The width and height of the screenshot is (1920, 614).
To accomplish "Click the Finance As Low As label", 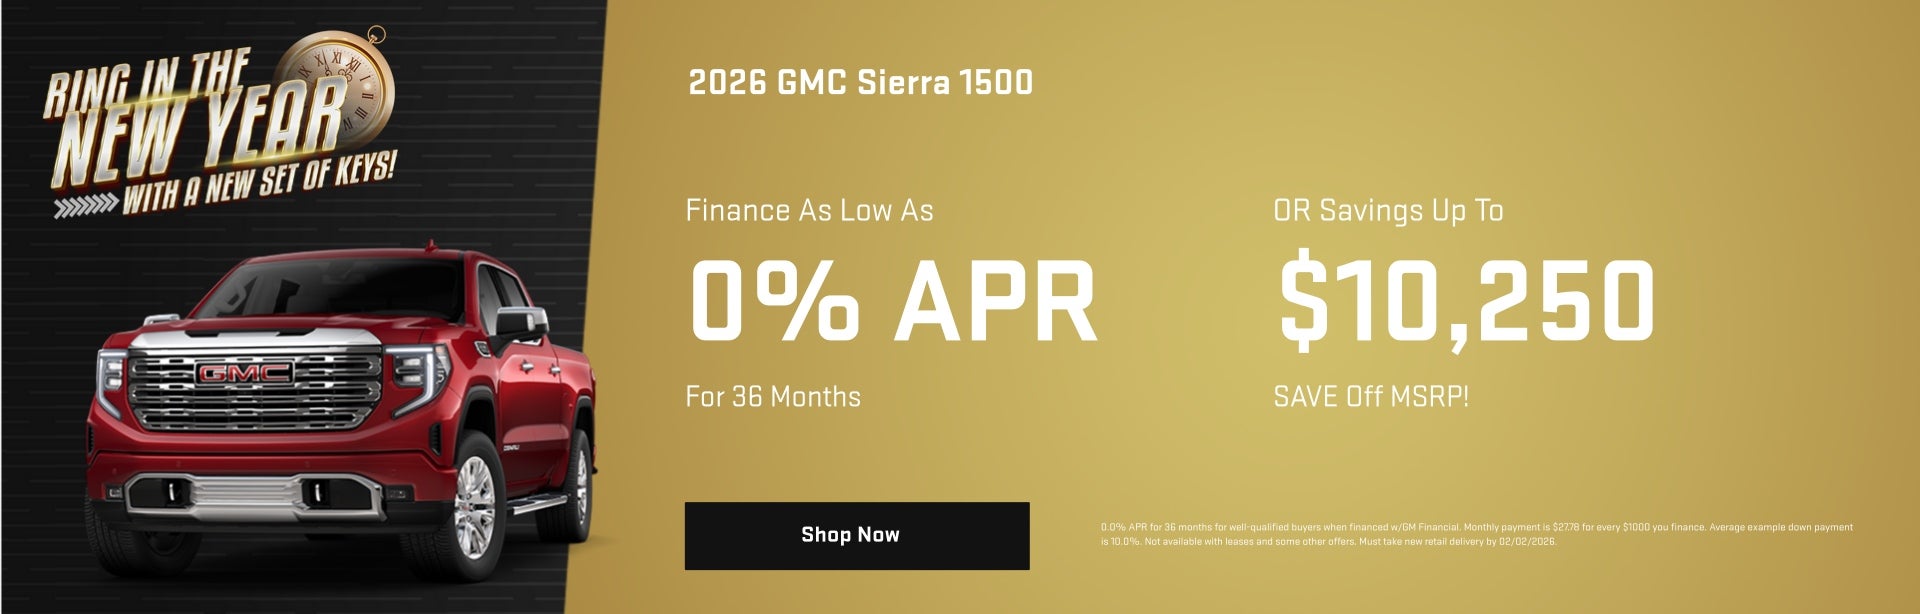I will pyautogui.click(x=808, y=212).
